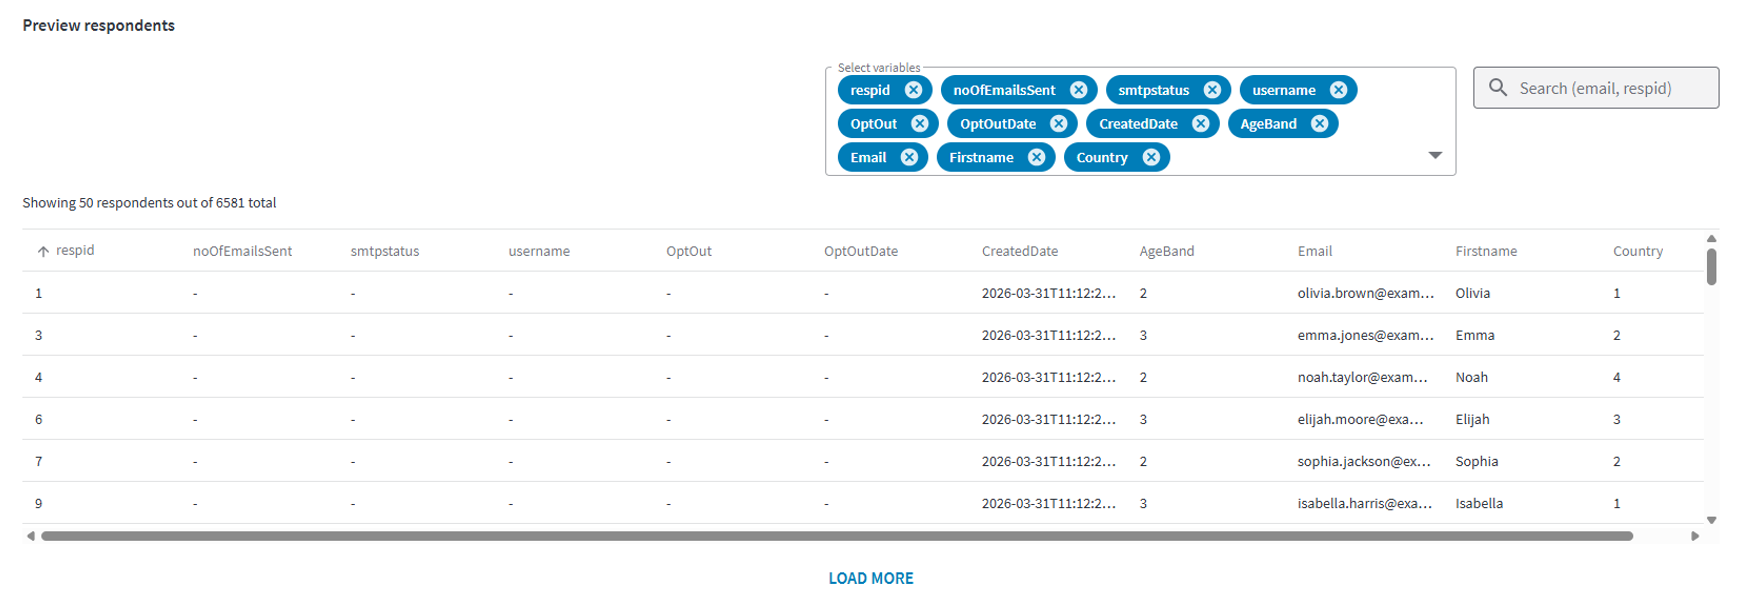Image resolution: width=1744 pixels, height=612 pixels.
Task: Click the OptOut column header
Action: 689,251
